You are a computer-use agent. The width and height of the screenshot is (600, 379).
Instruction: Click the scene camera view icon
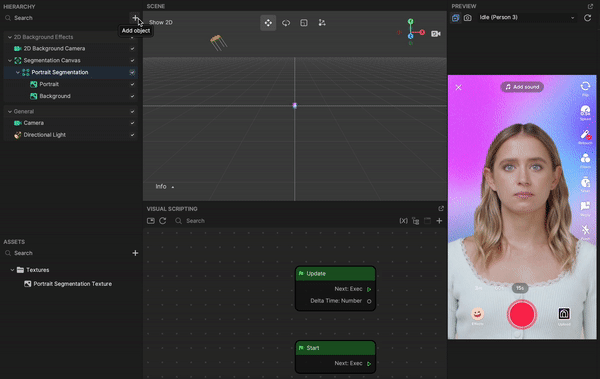click(x=436, y=34)
